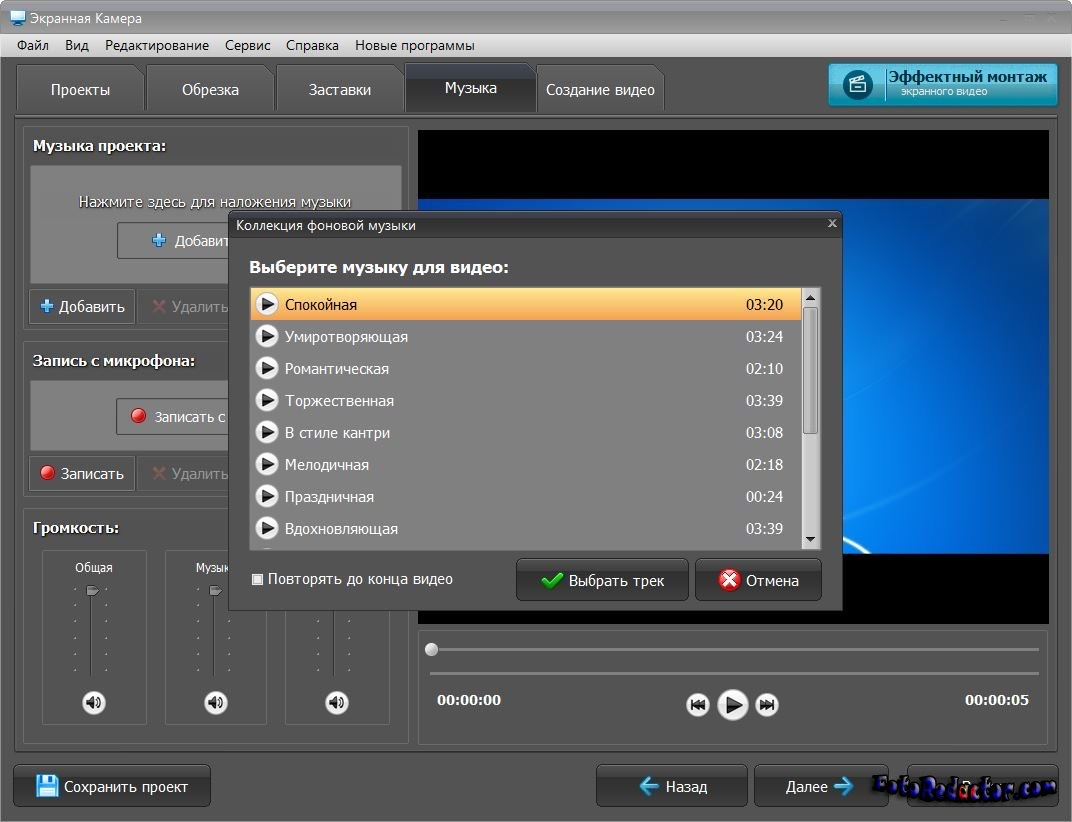
Task: Select the Праздничная track name
Action: tap(329, 497)
